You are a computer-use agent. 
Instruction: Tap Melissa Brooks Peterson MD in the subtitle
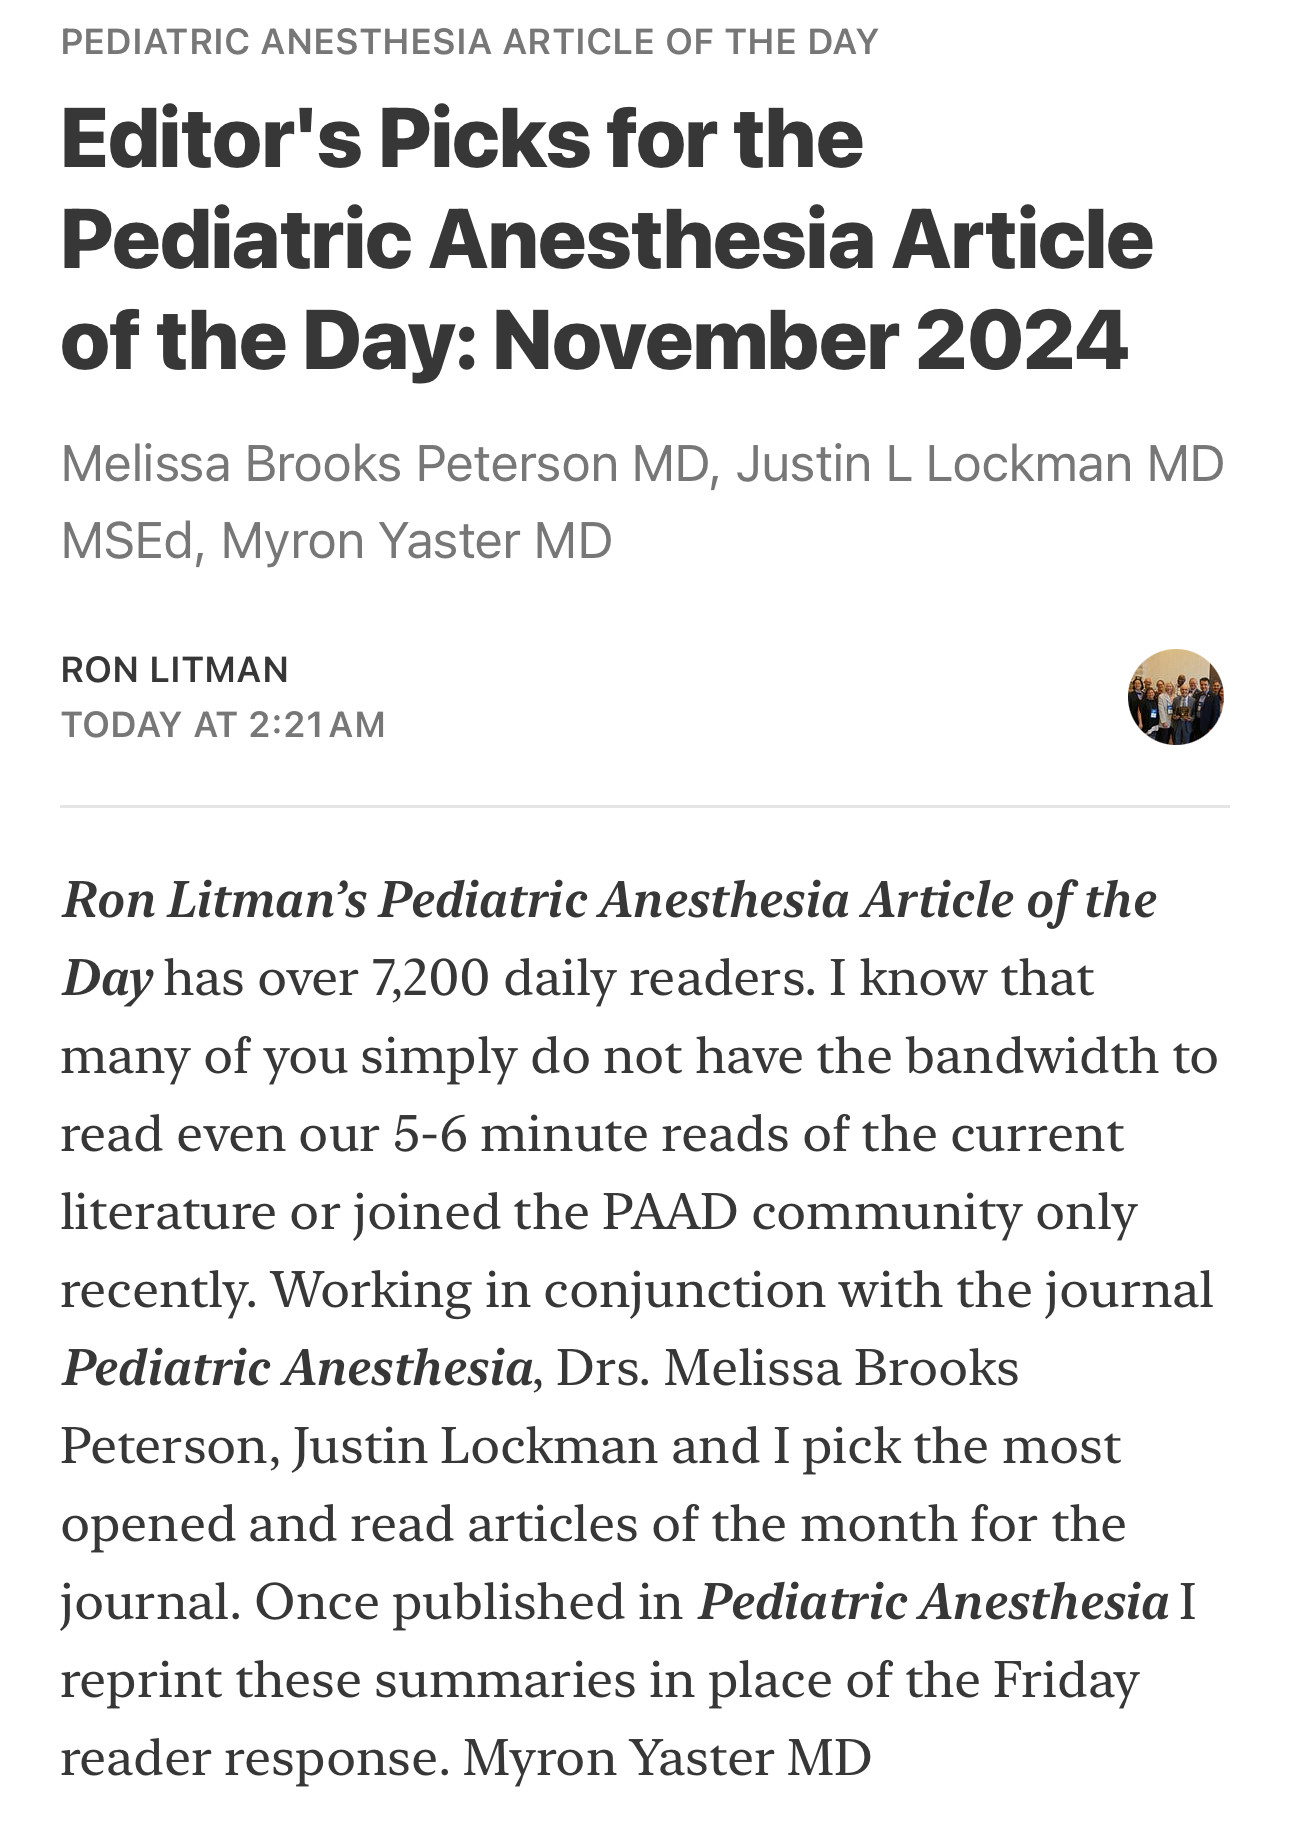click(385, 464)
